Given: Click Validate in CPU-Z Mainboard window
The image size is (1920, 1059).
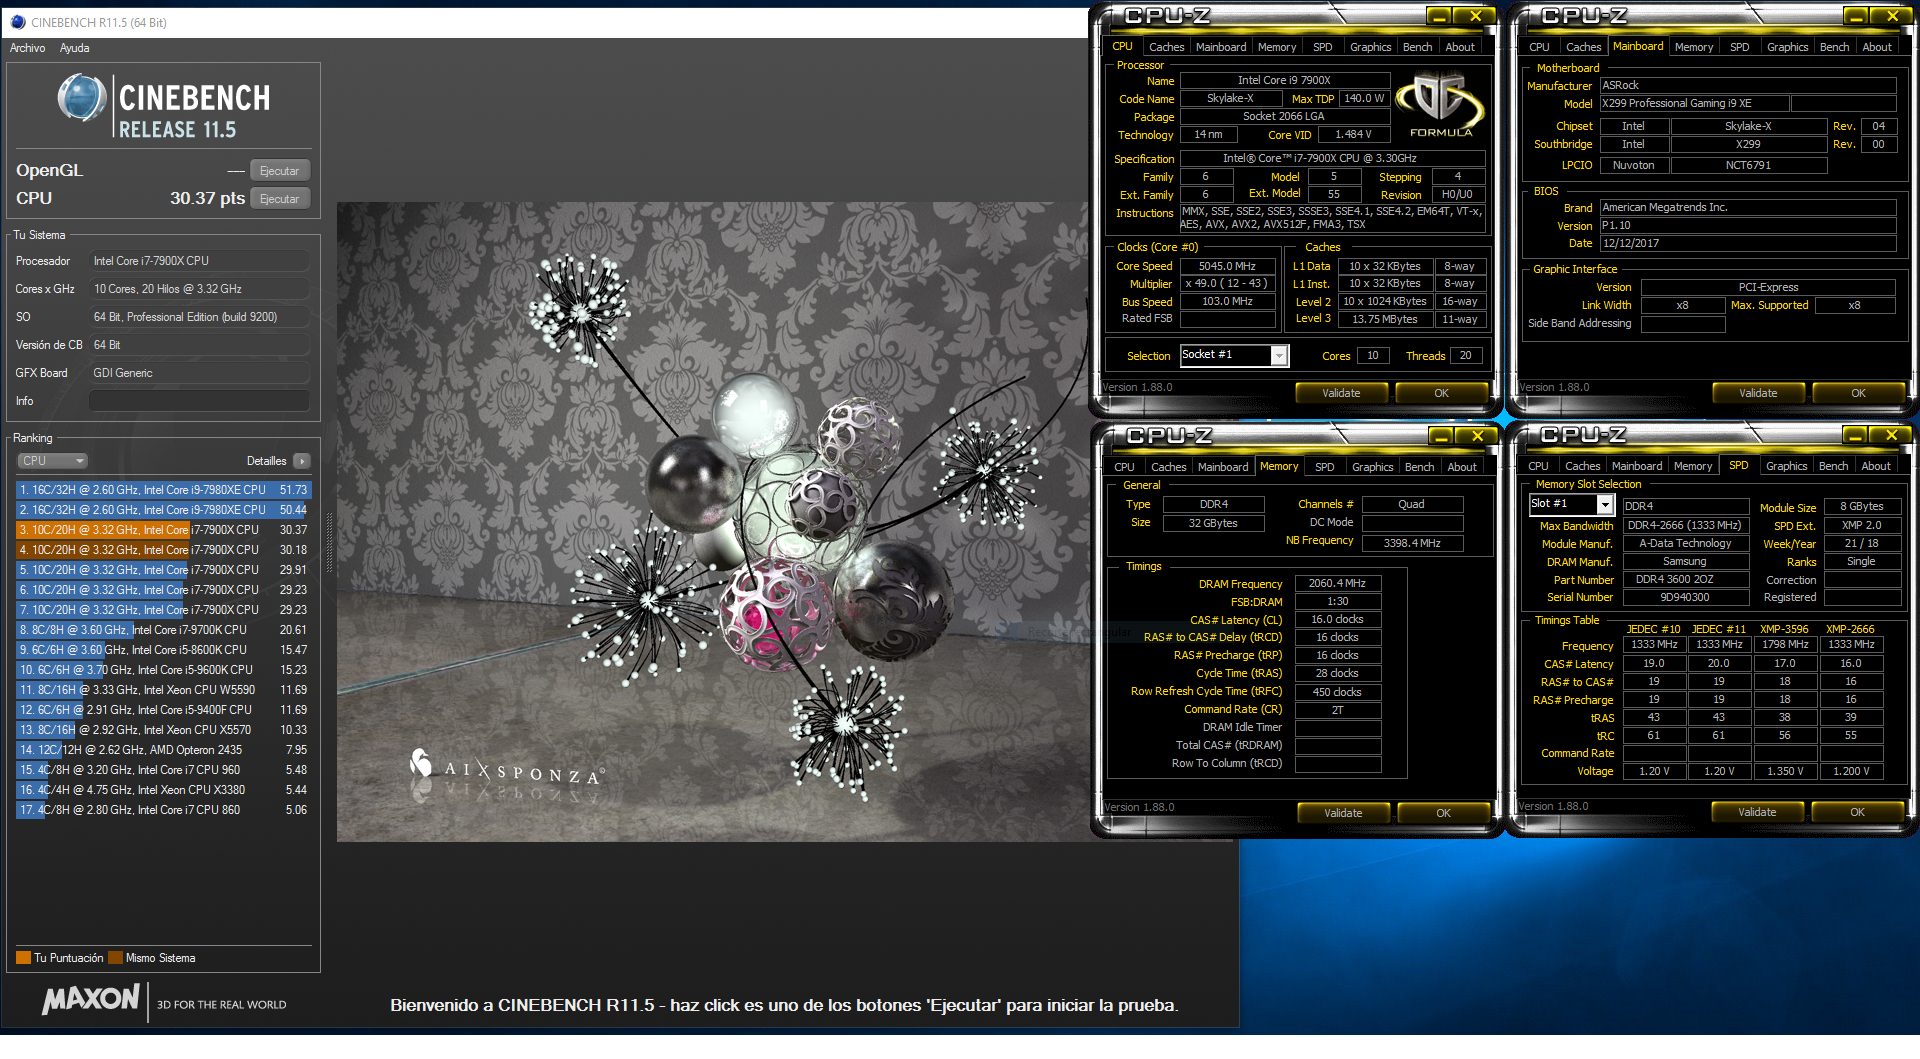Looking at the screenshot, I should click(1757, 393).
